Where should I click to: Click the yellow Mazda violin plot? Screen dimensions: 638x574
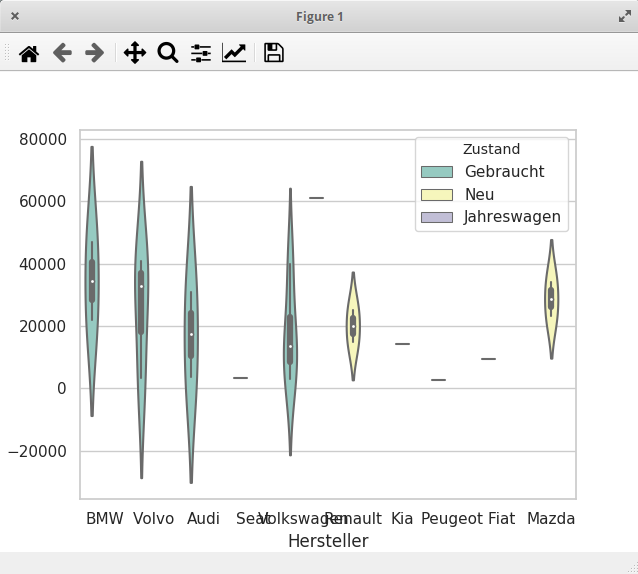pyautogui.click(x=551, y=299)
